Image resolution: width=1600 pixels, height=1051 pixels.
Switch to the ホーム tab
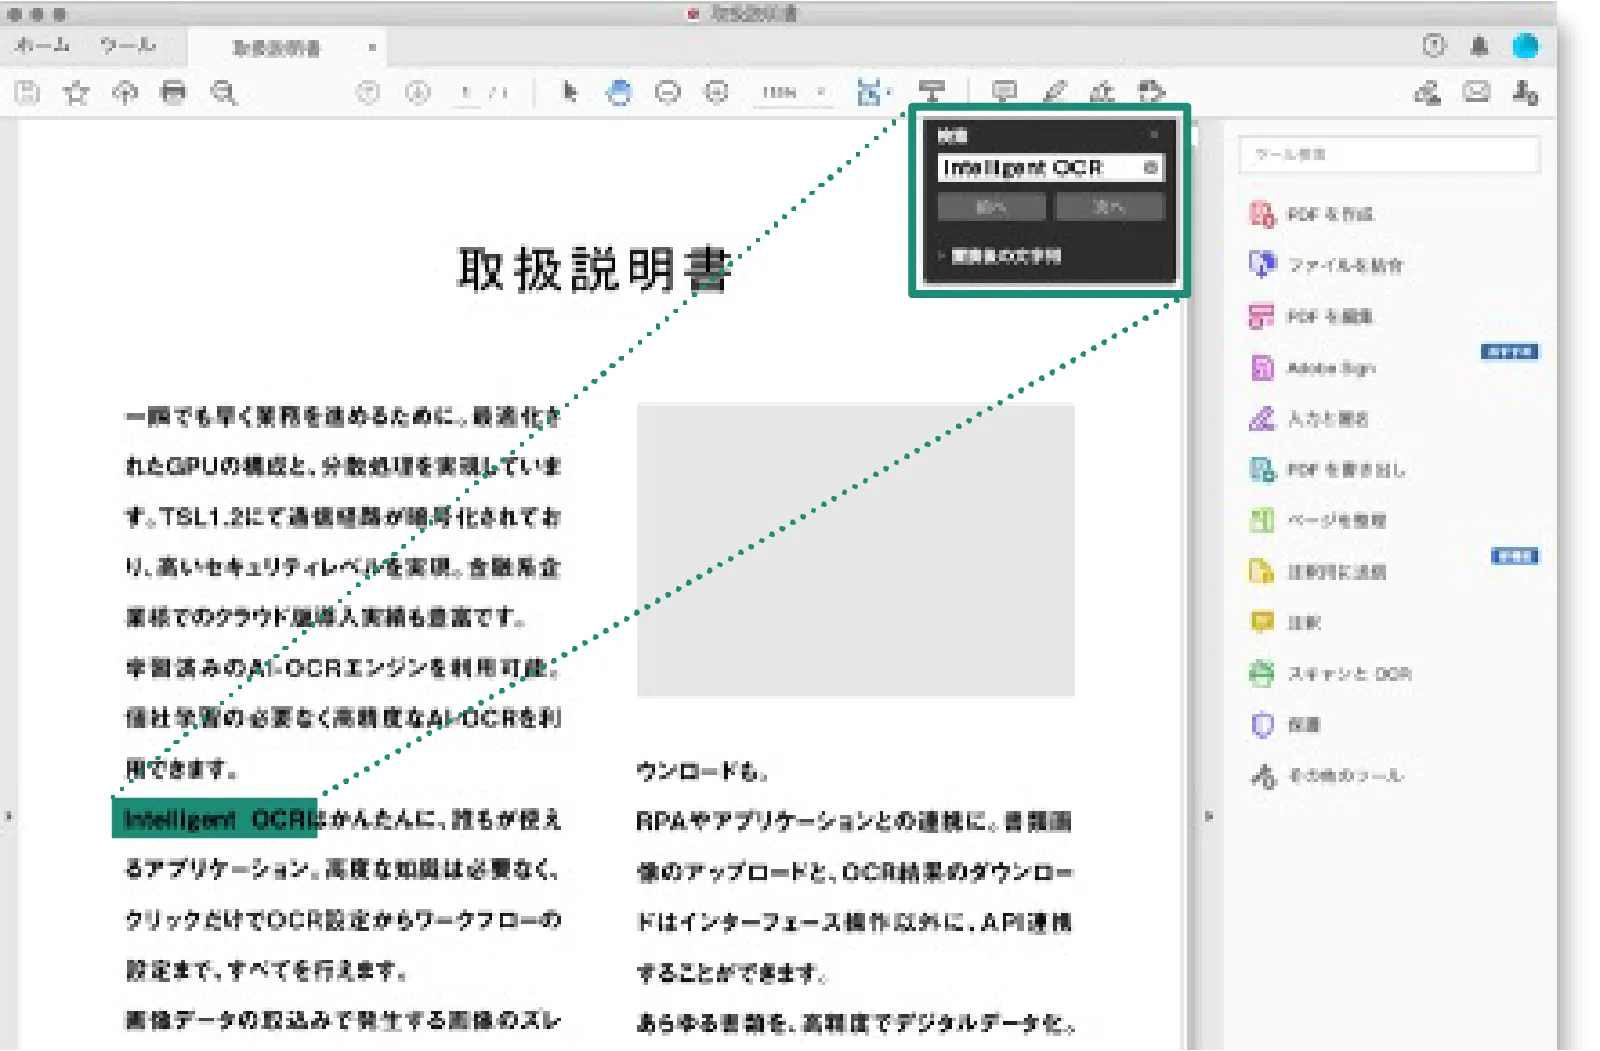tap(43, 45)
